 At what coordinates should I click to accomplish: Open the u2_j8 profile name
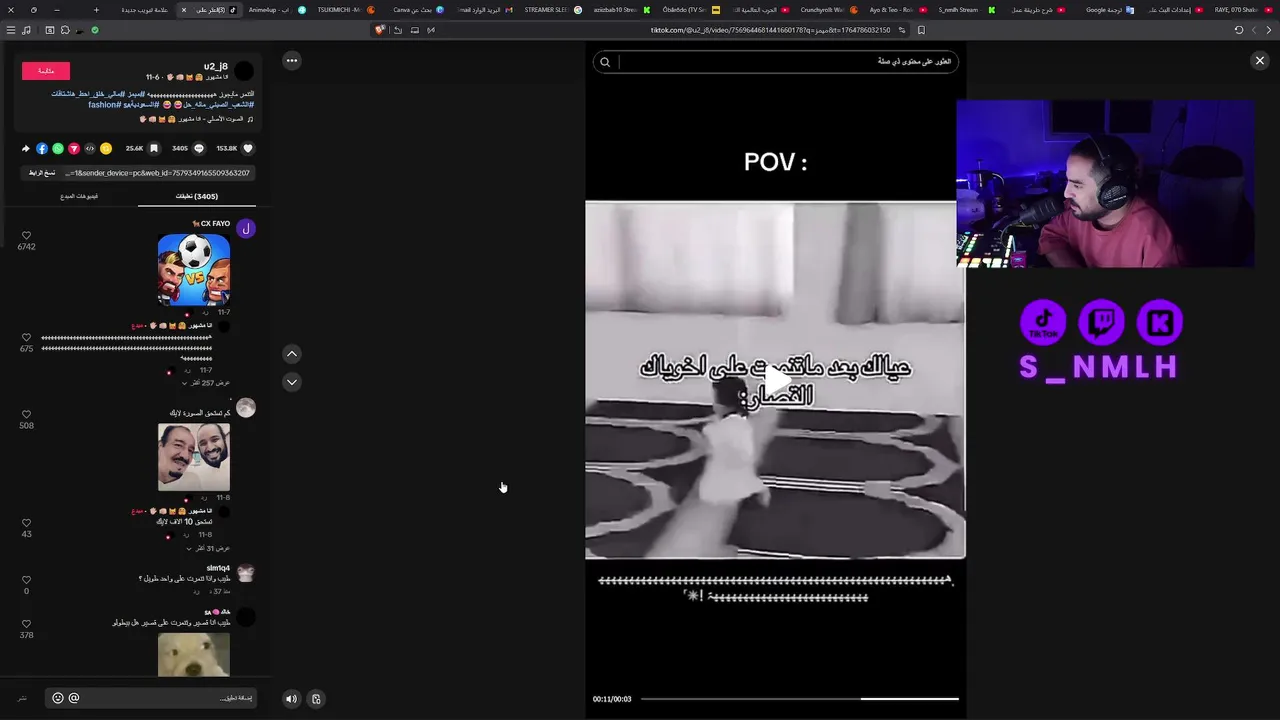[x=216, y=67]
